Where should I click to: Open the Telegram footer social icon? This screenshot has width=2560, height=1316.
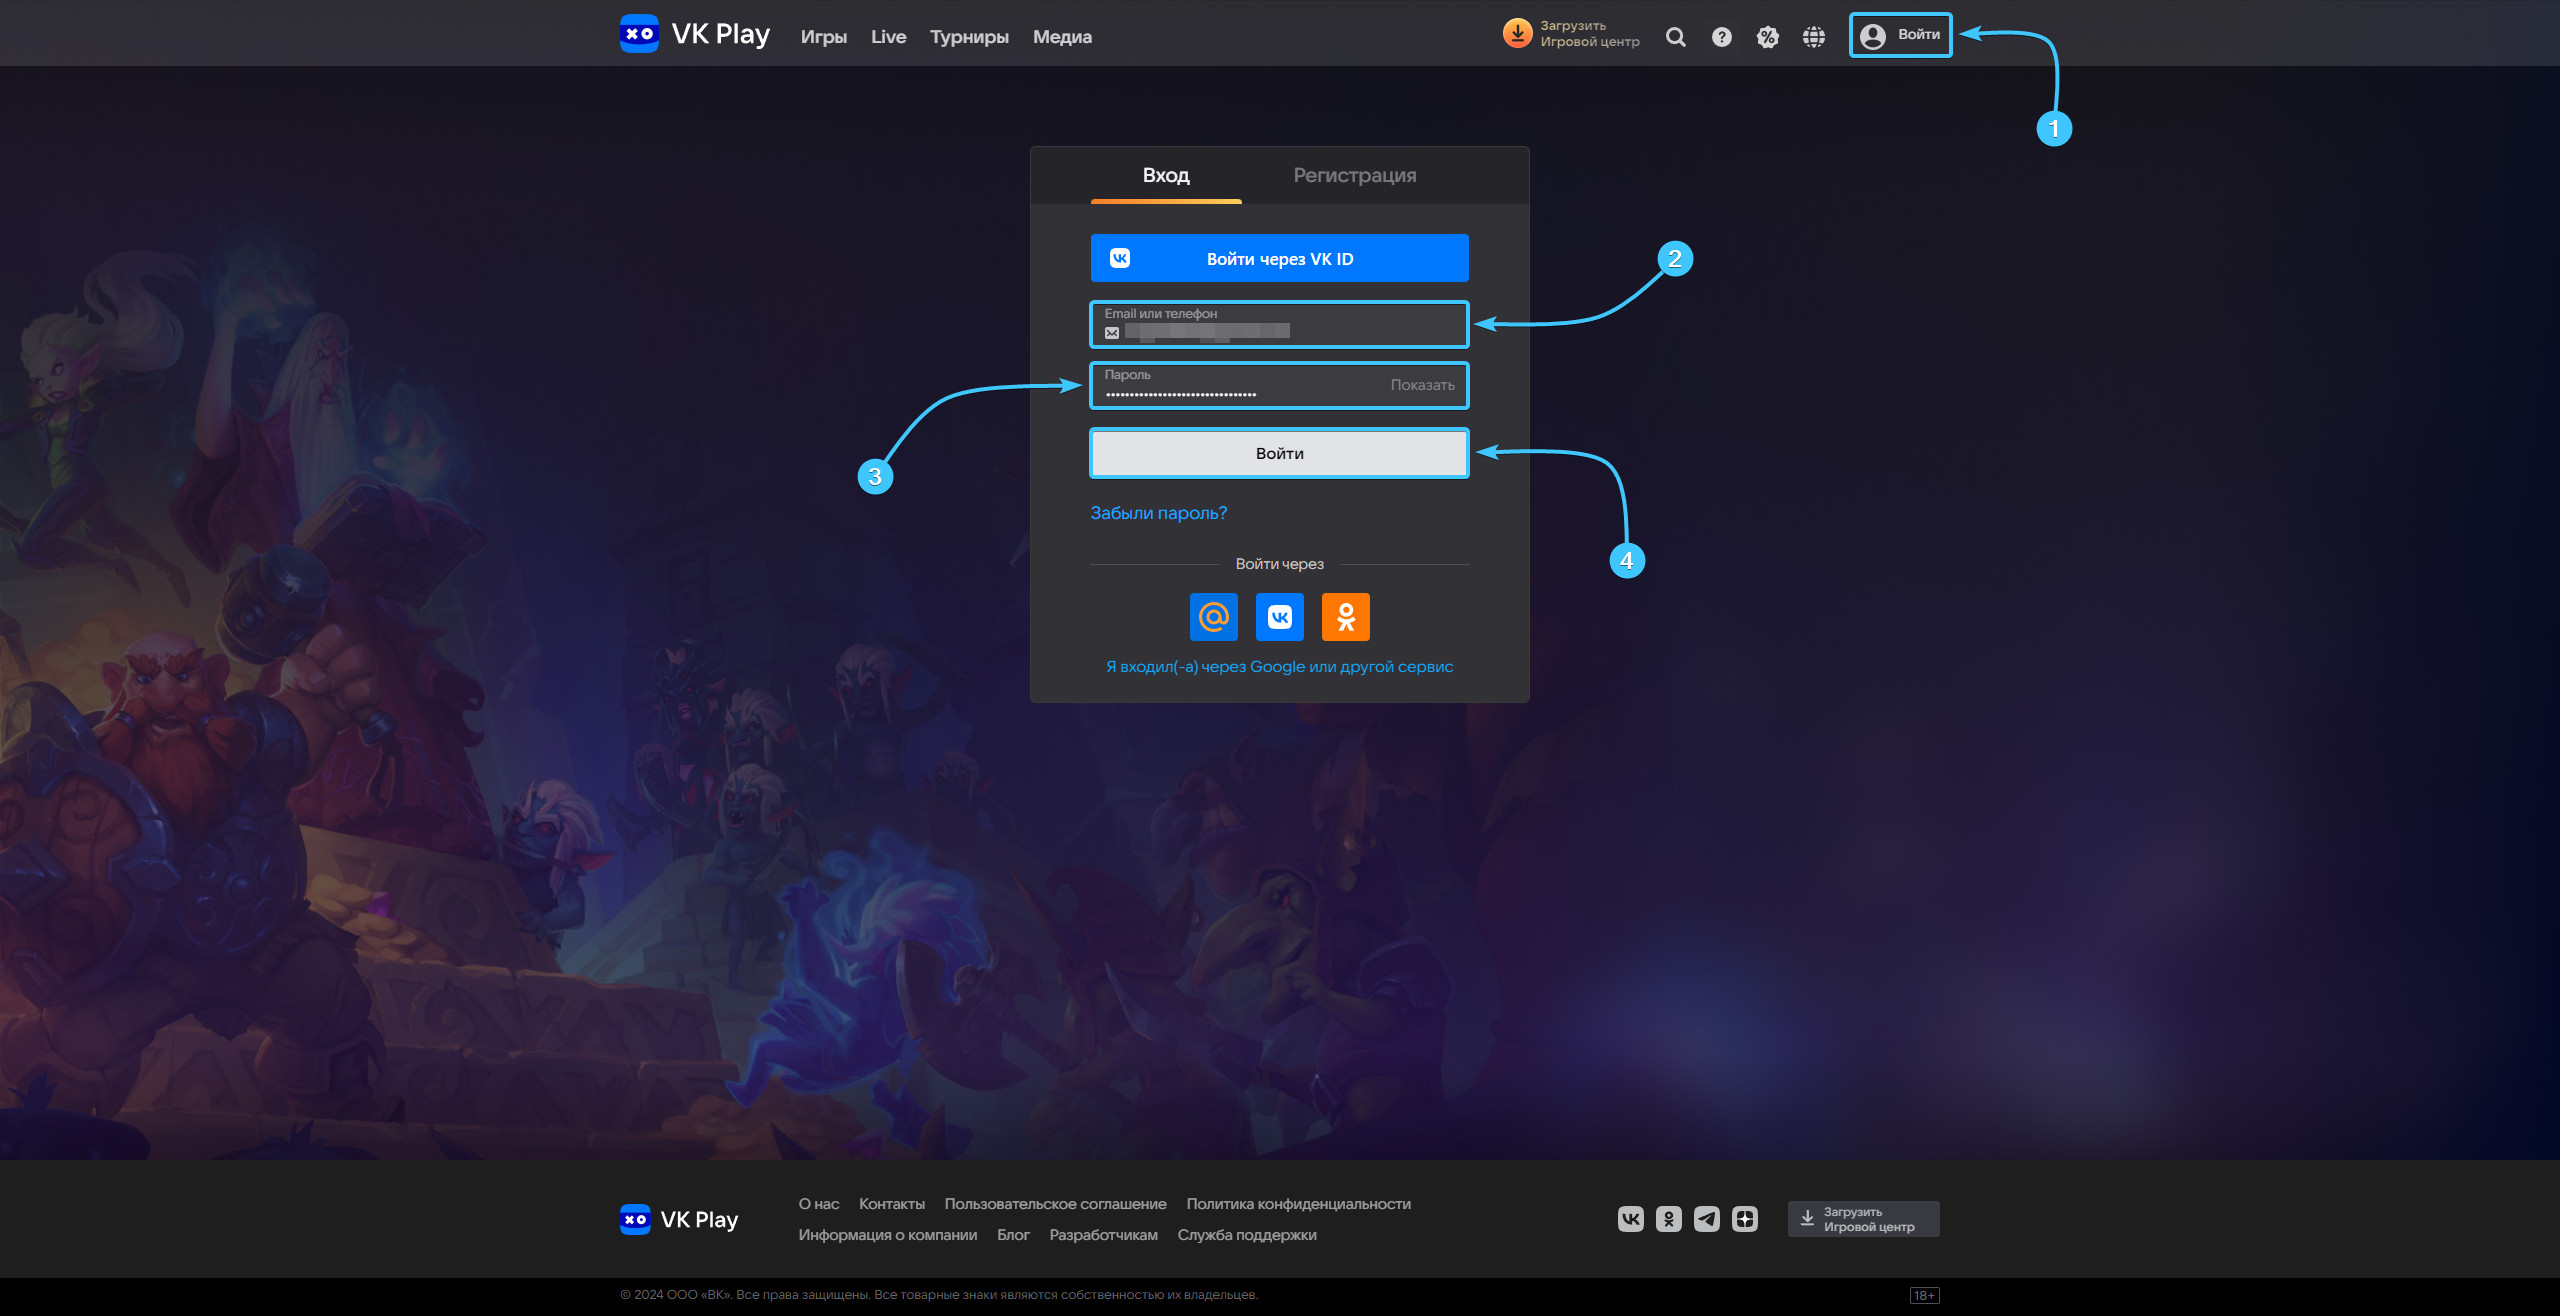coord(1706,1219)
